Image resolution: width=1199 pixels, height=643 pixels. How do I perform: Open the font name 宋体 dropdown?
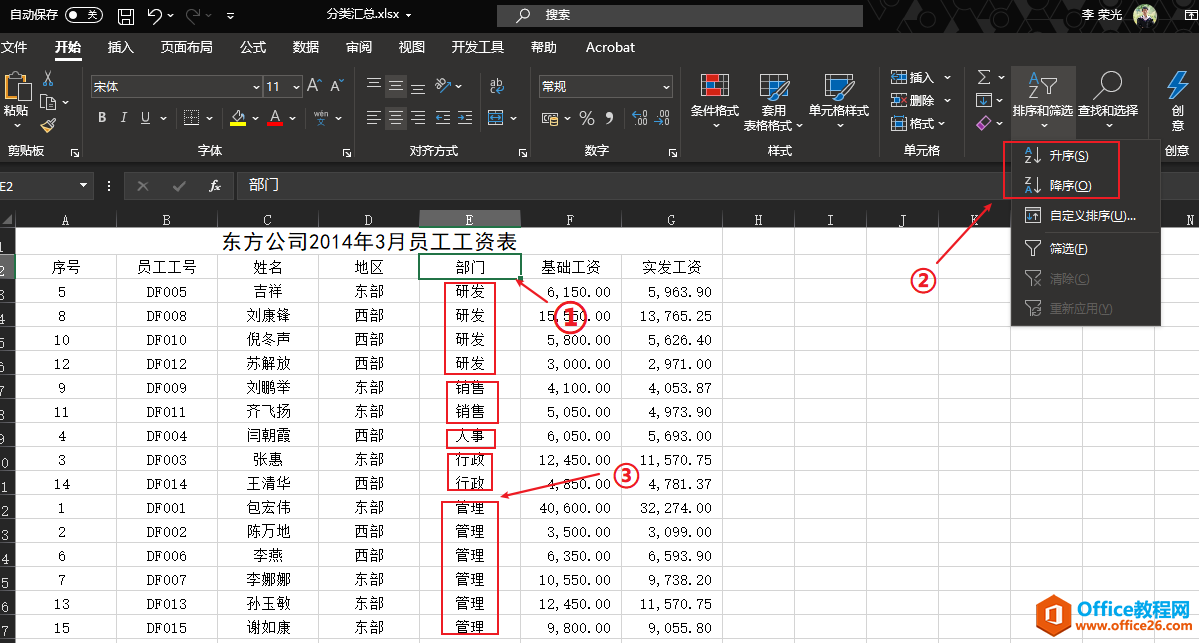coord(256,87)
